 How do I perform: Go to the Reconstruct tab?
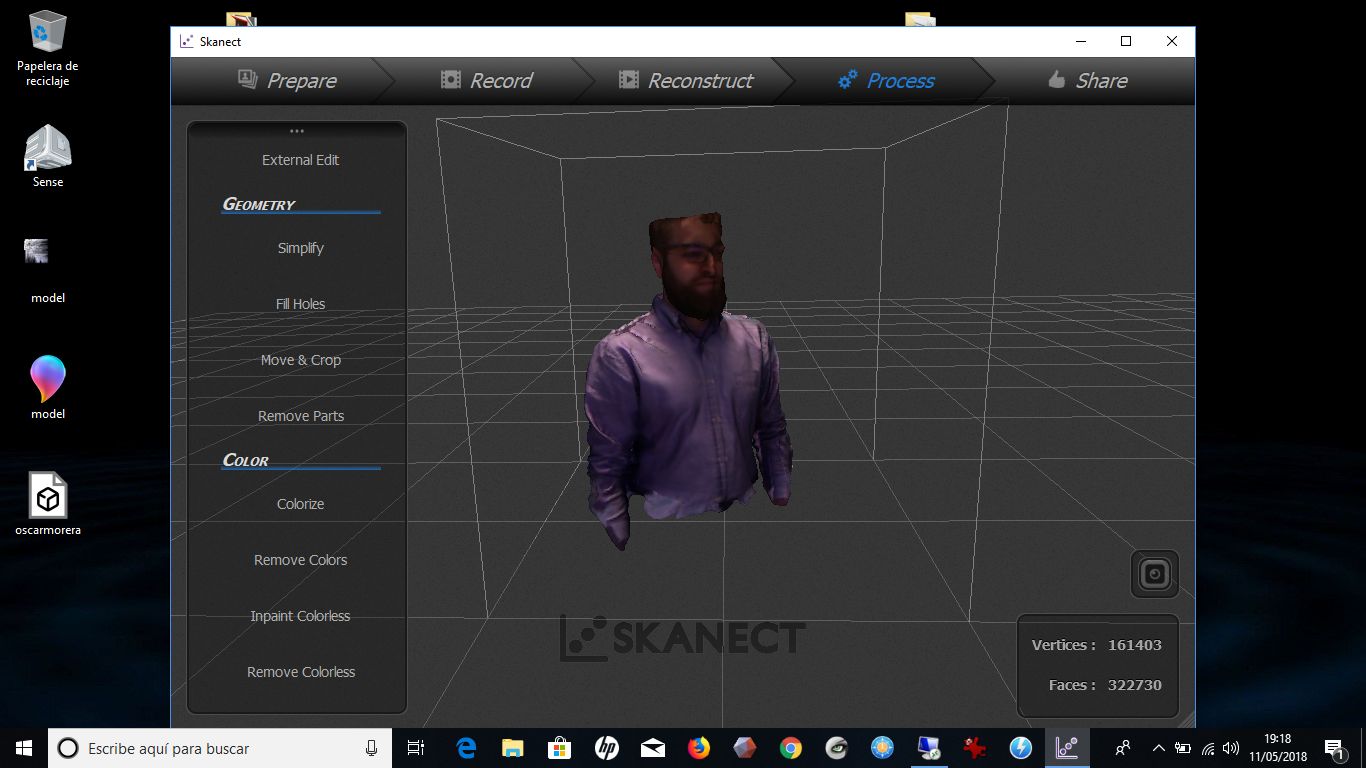[686, 81]
